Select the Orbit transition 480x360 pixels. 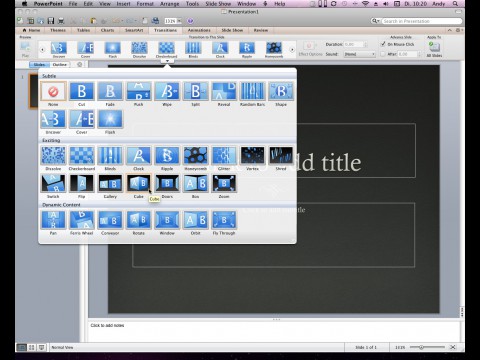click(196, 220)
